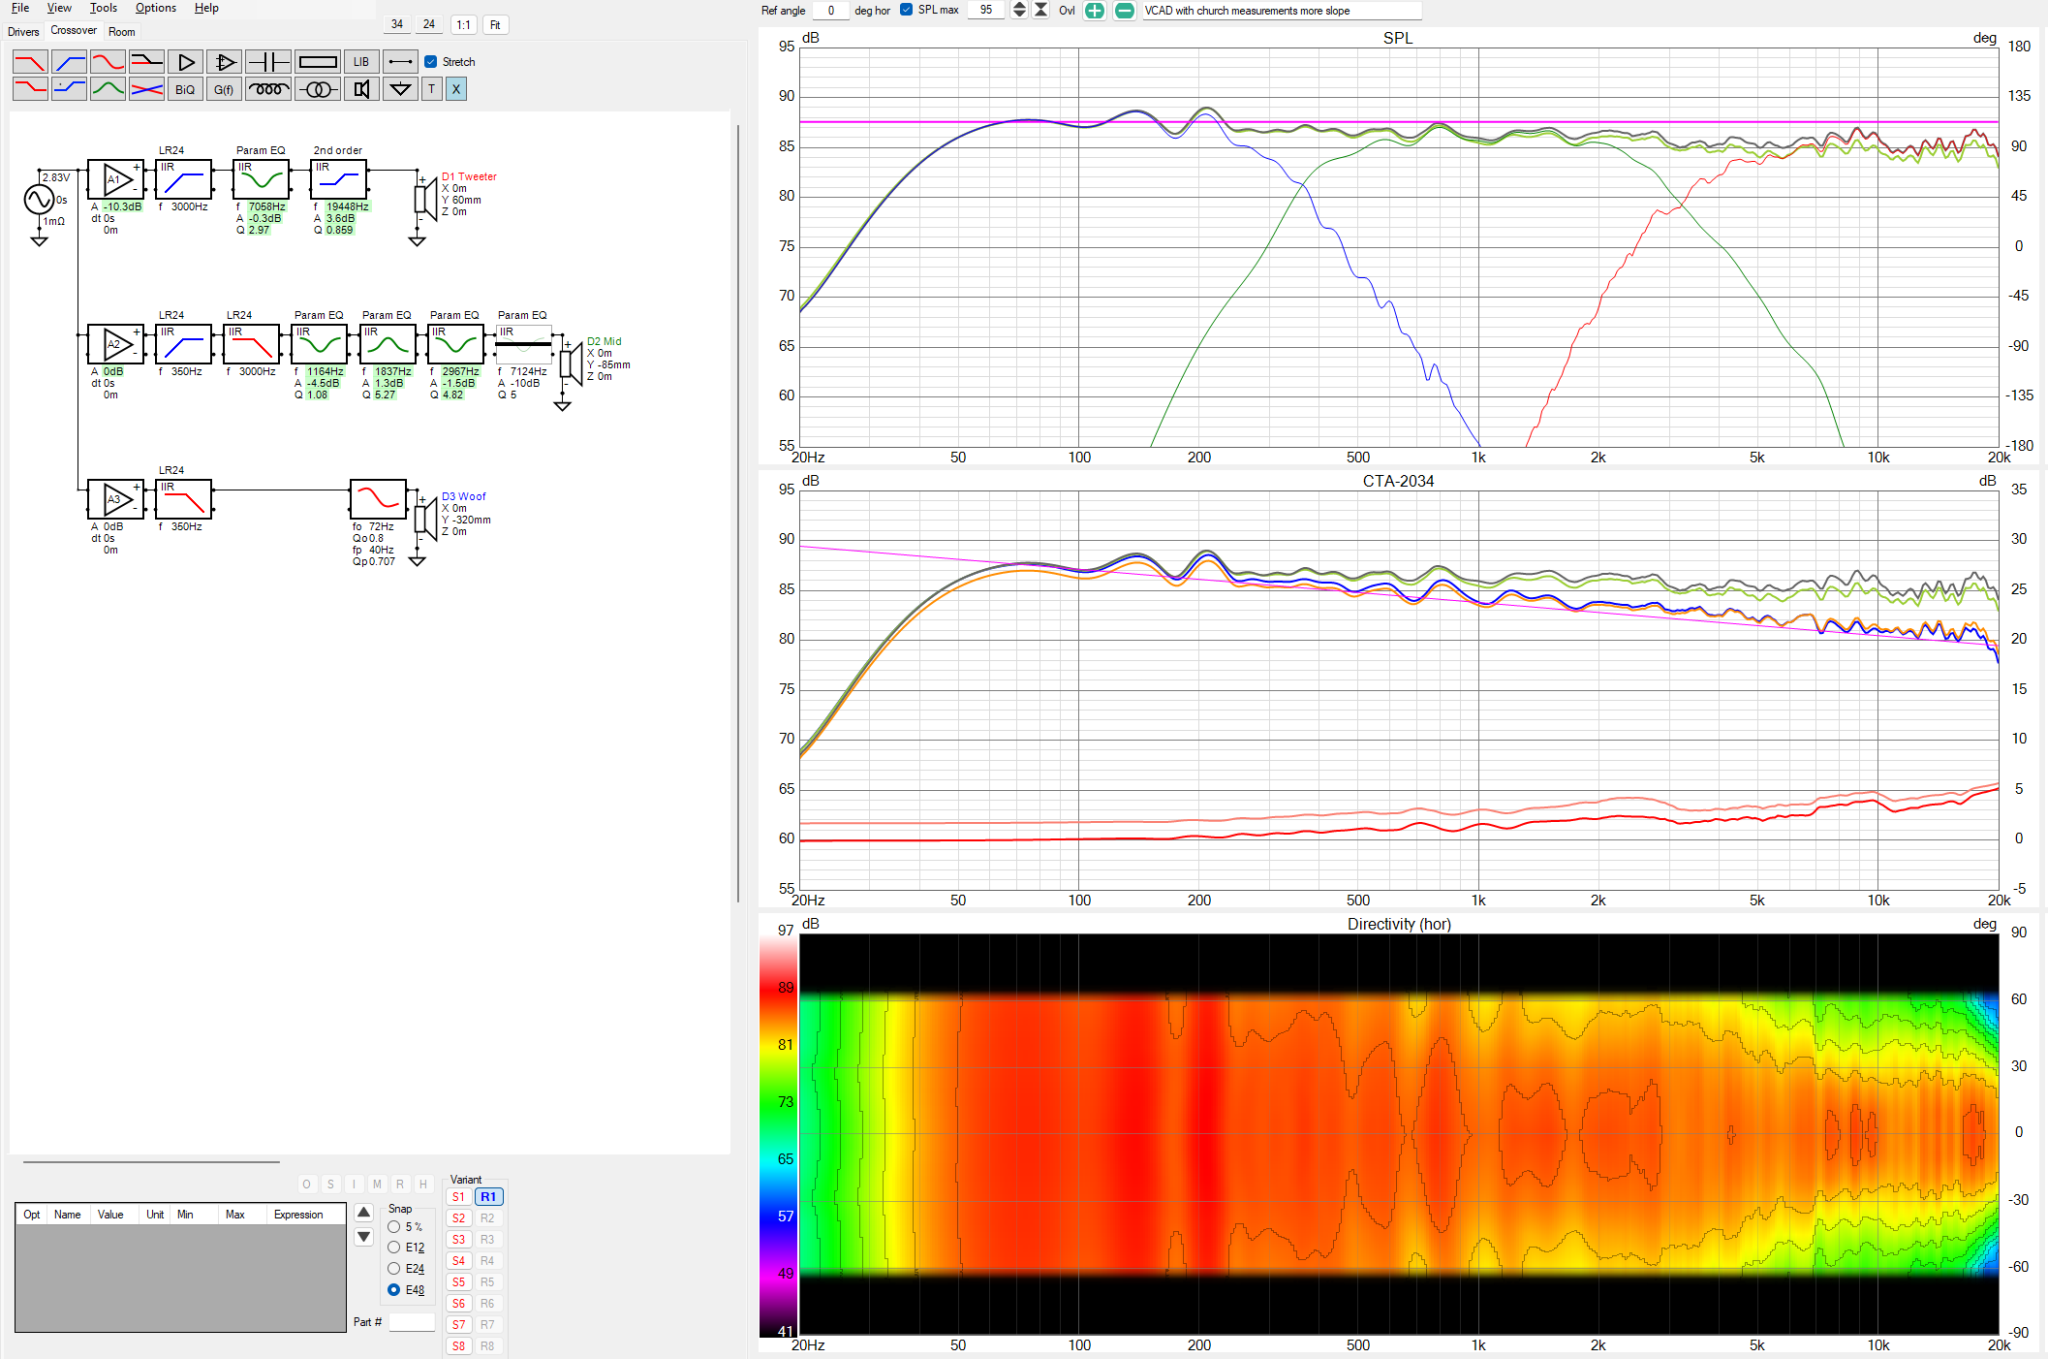Select the blue high-shelf filter tool
2048x1359 pixels.
click(69, 89)
